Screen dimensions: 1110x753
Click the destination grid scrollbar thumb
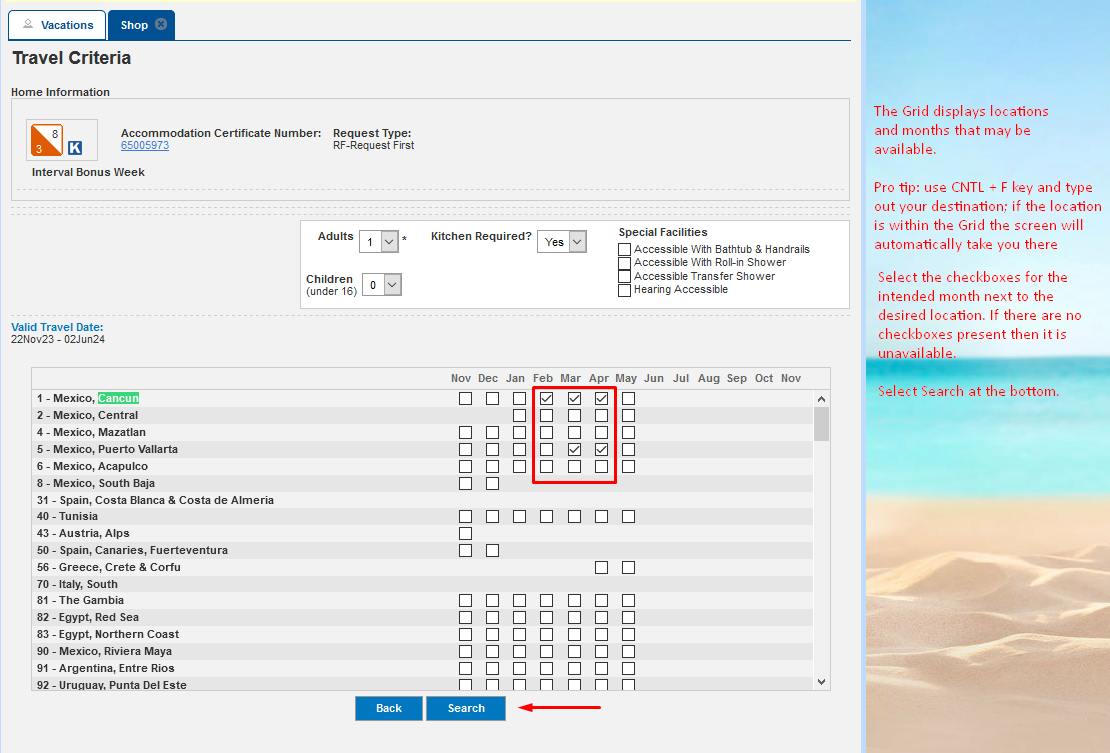point(821,424)
